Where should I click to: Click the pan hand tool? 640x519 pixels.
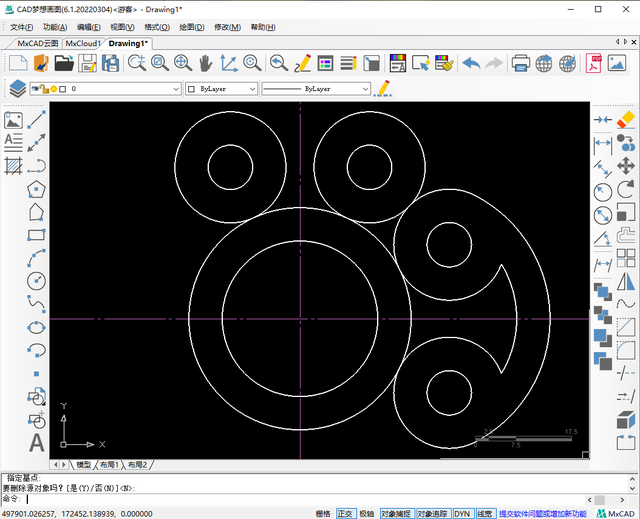(206, 64)
